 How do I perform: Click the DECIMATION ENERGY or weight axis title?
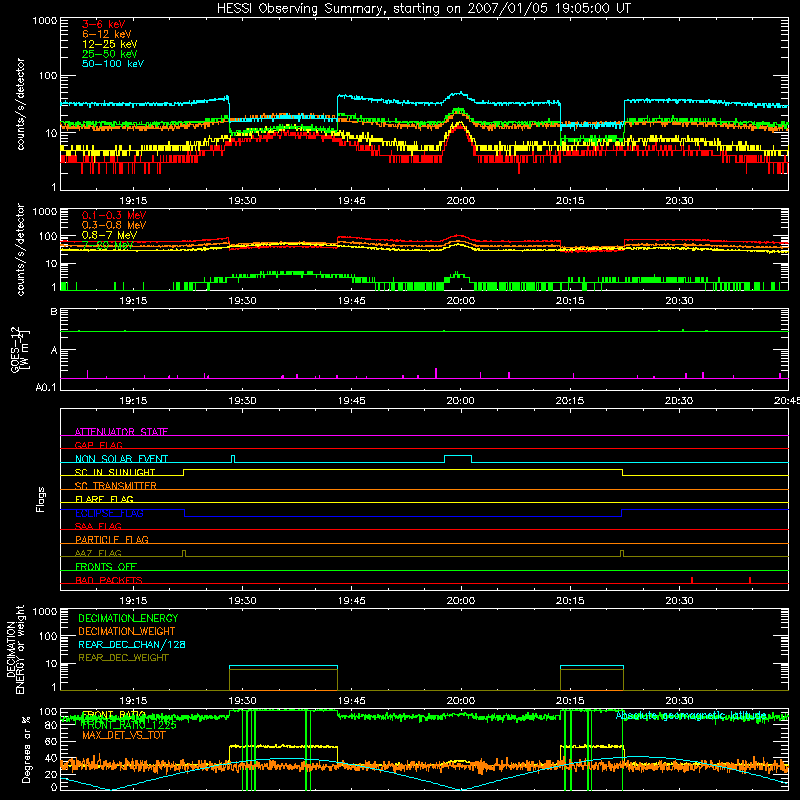(15, 649)
